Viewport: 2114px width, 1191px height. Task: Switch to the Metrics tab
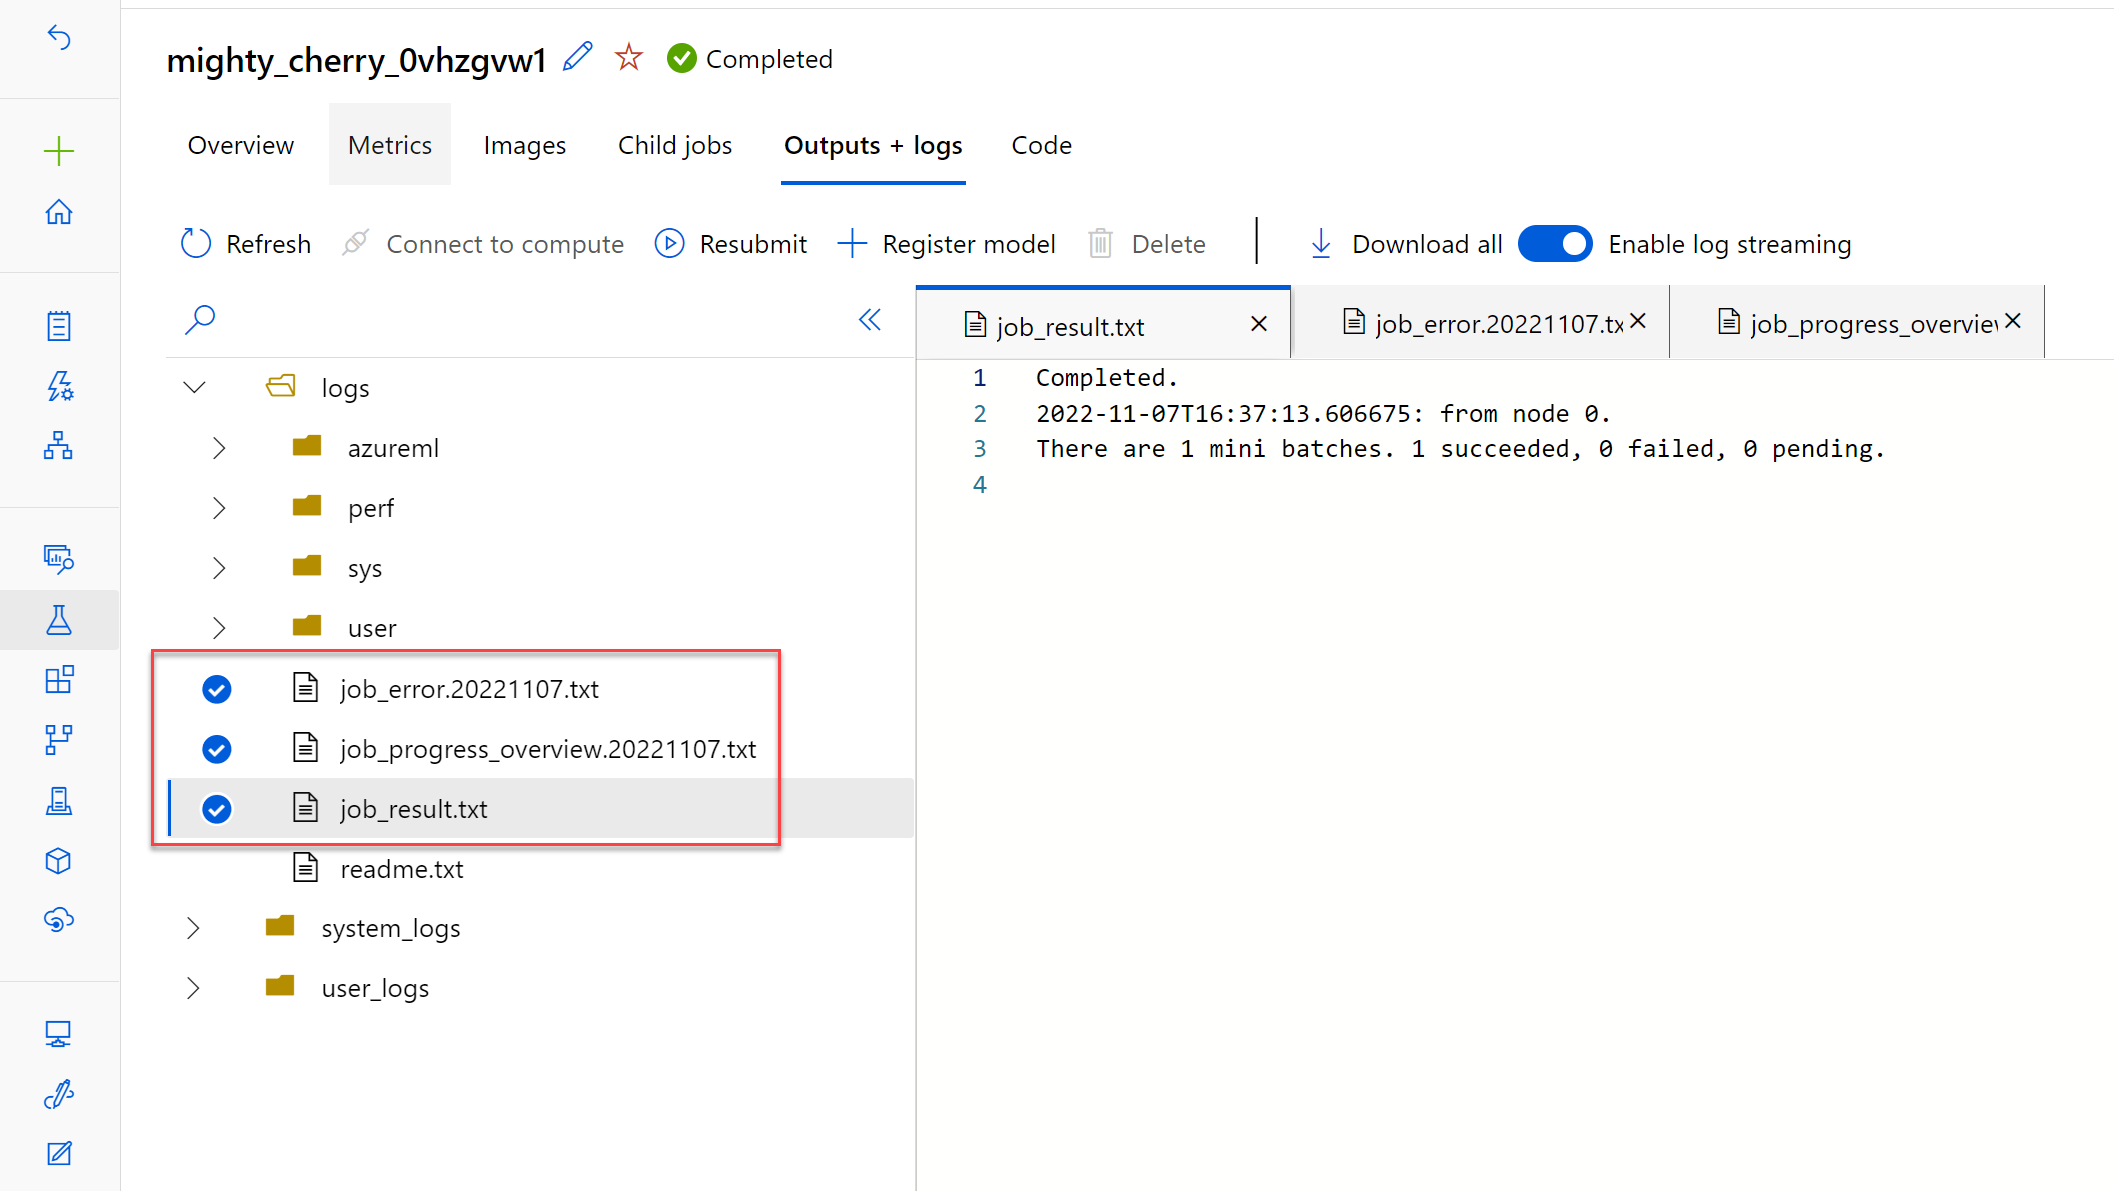[x=388, y=145]
